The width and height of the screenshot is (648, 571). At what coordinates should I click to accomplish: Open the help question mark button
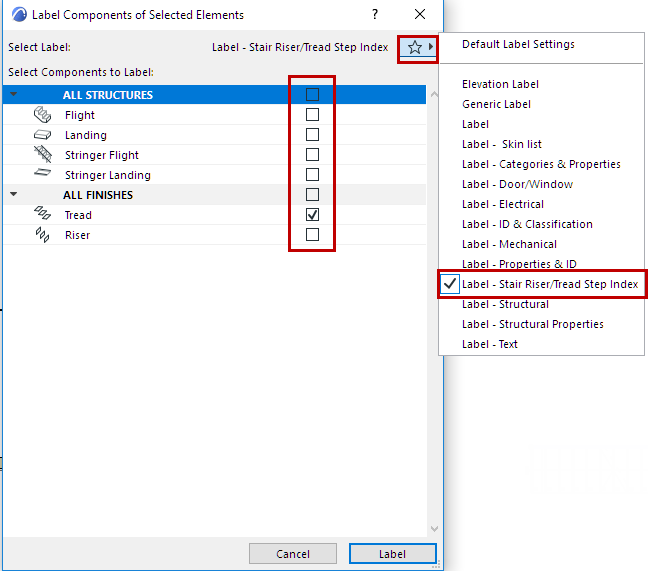pos(375,14)
